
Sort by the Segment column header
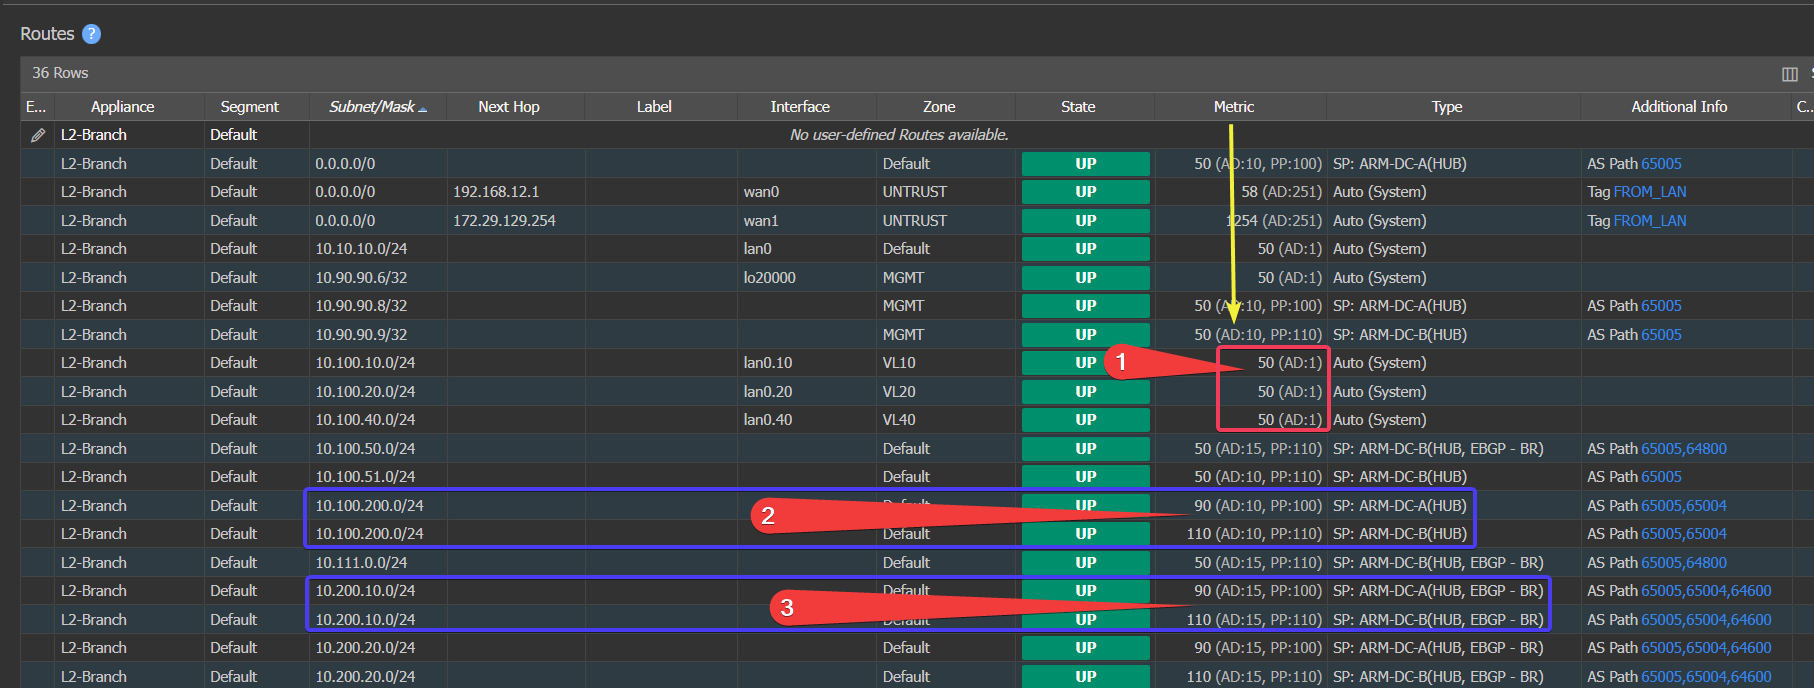(249, 107)
